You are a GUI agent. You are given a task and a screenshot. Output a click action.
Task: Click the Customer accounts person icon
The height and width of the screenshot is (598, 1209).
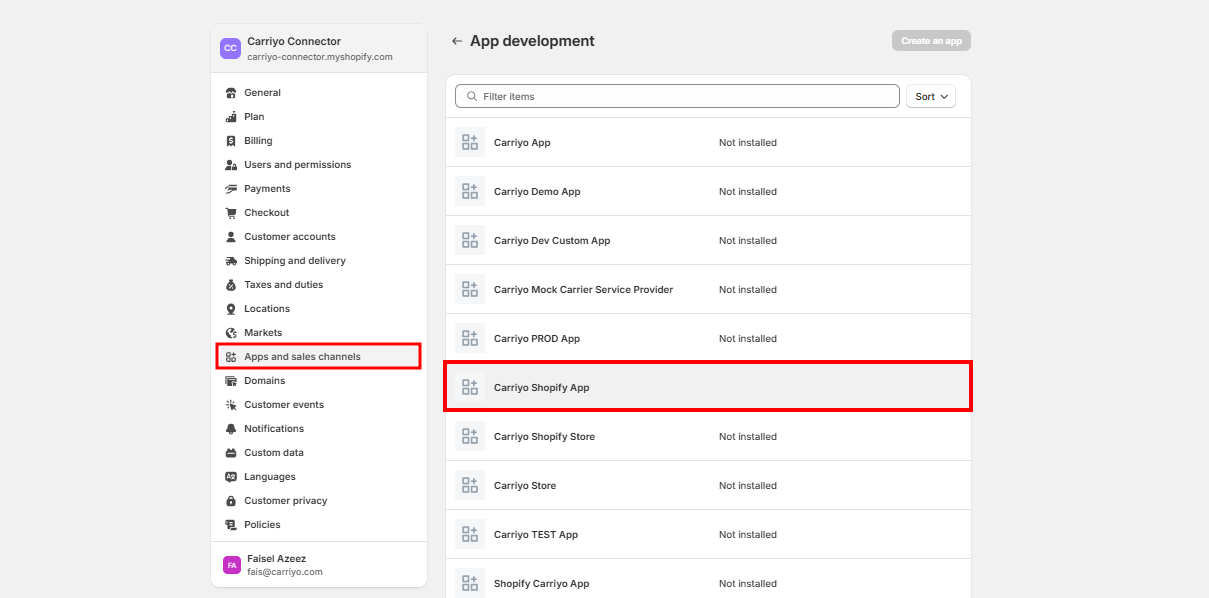[231, 237]
